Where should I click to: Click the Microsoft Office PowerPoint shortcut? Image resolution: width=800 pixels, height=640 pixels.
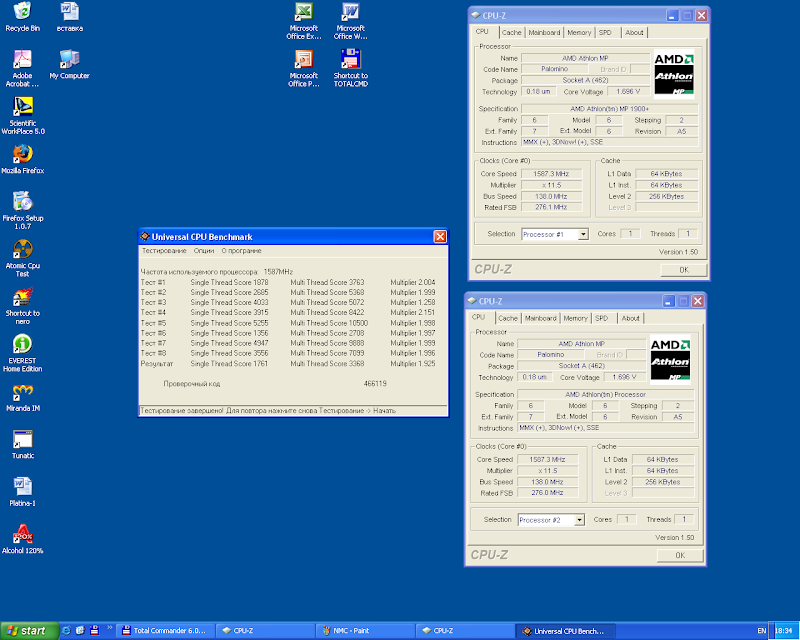click(304, 68)
